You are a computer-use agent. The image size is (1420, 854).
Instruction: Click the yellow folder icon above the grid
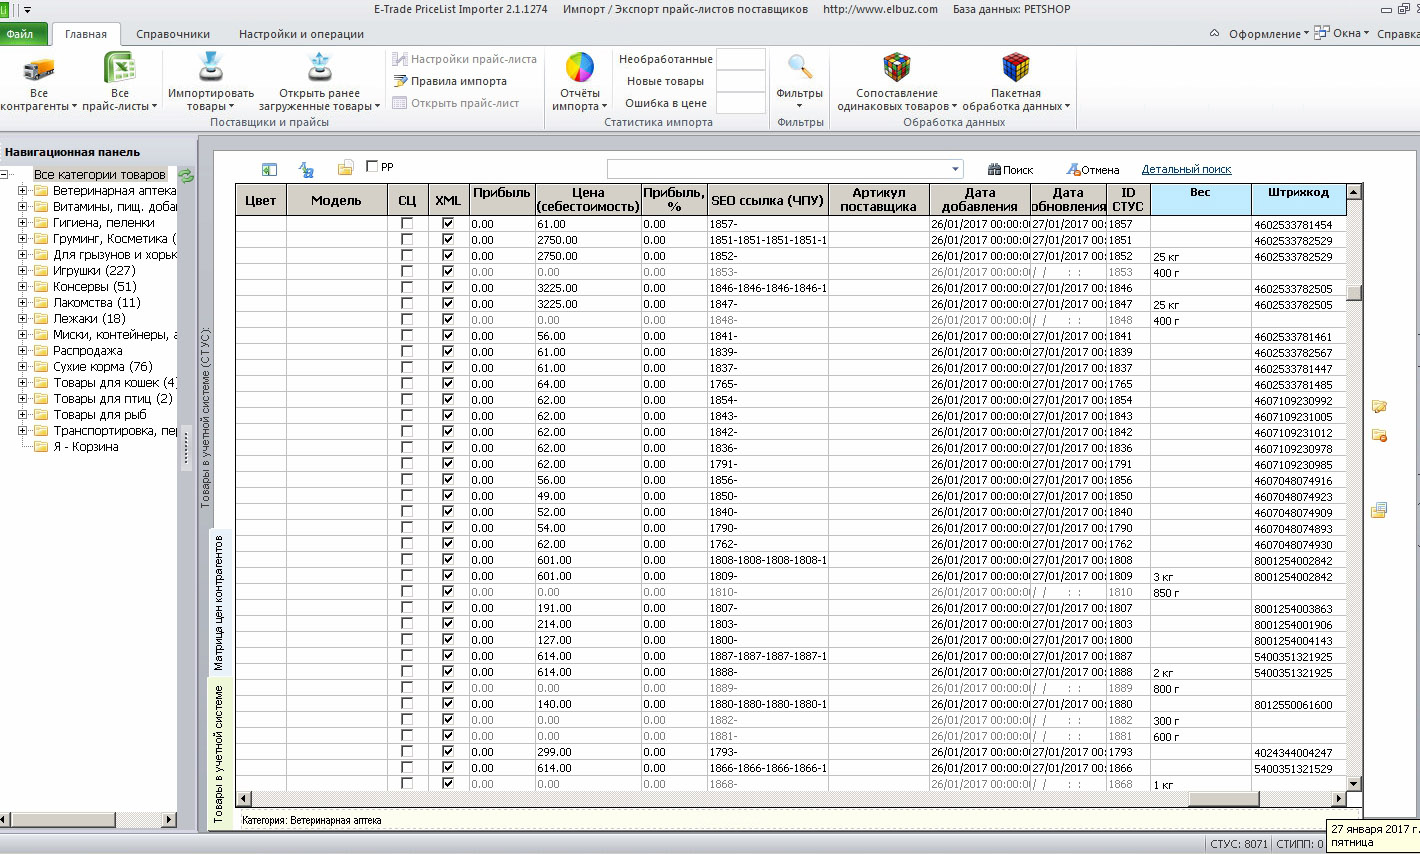(345, 168)
